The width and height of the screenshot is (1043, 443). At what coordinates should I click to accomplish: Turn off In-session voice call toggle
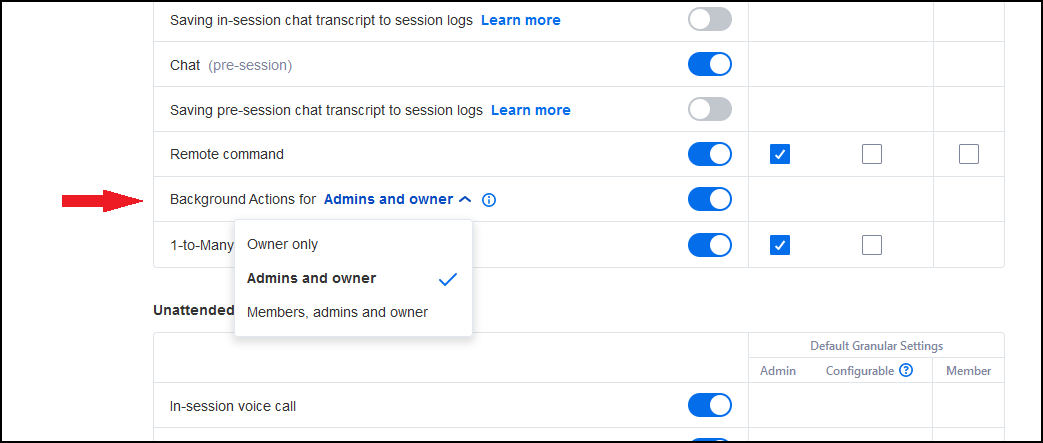710,405
